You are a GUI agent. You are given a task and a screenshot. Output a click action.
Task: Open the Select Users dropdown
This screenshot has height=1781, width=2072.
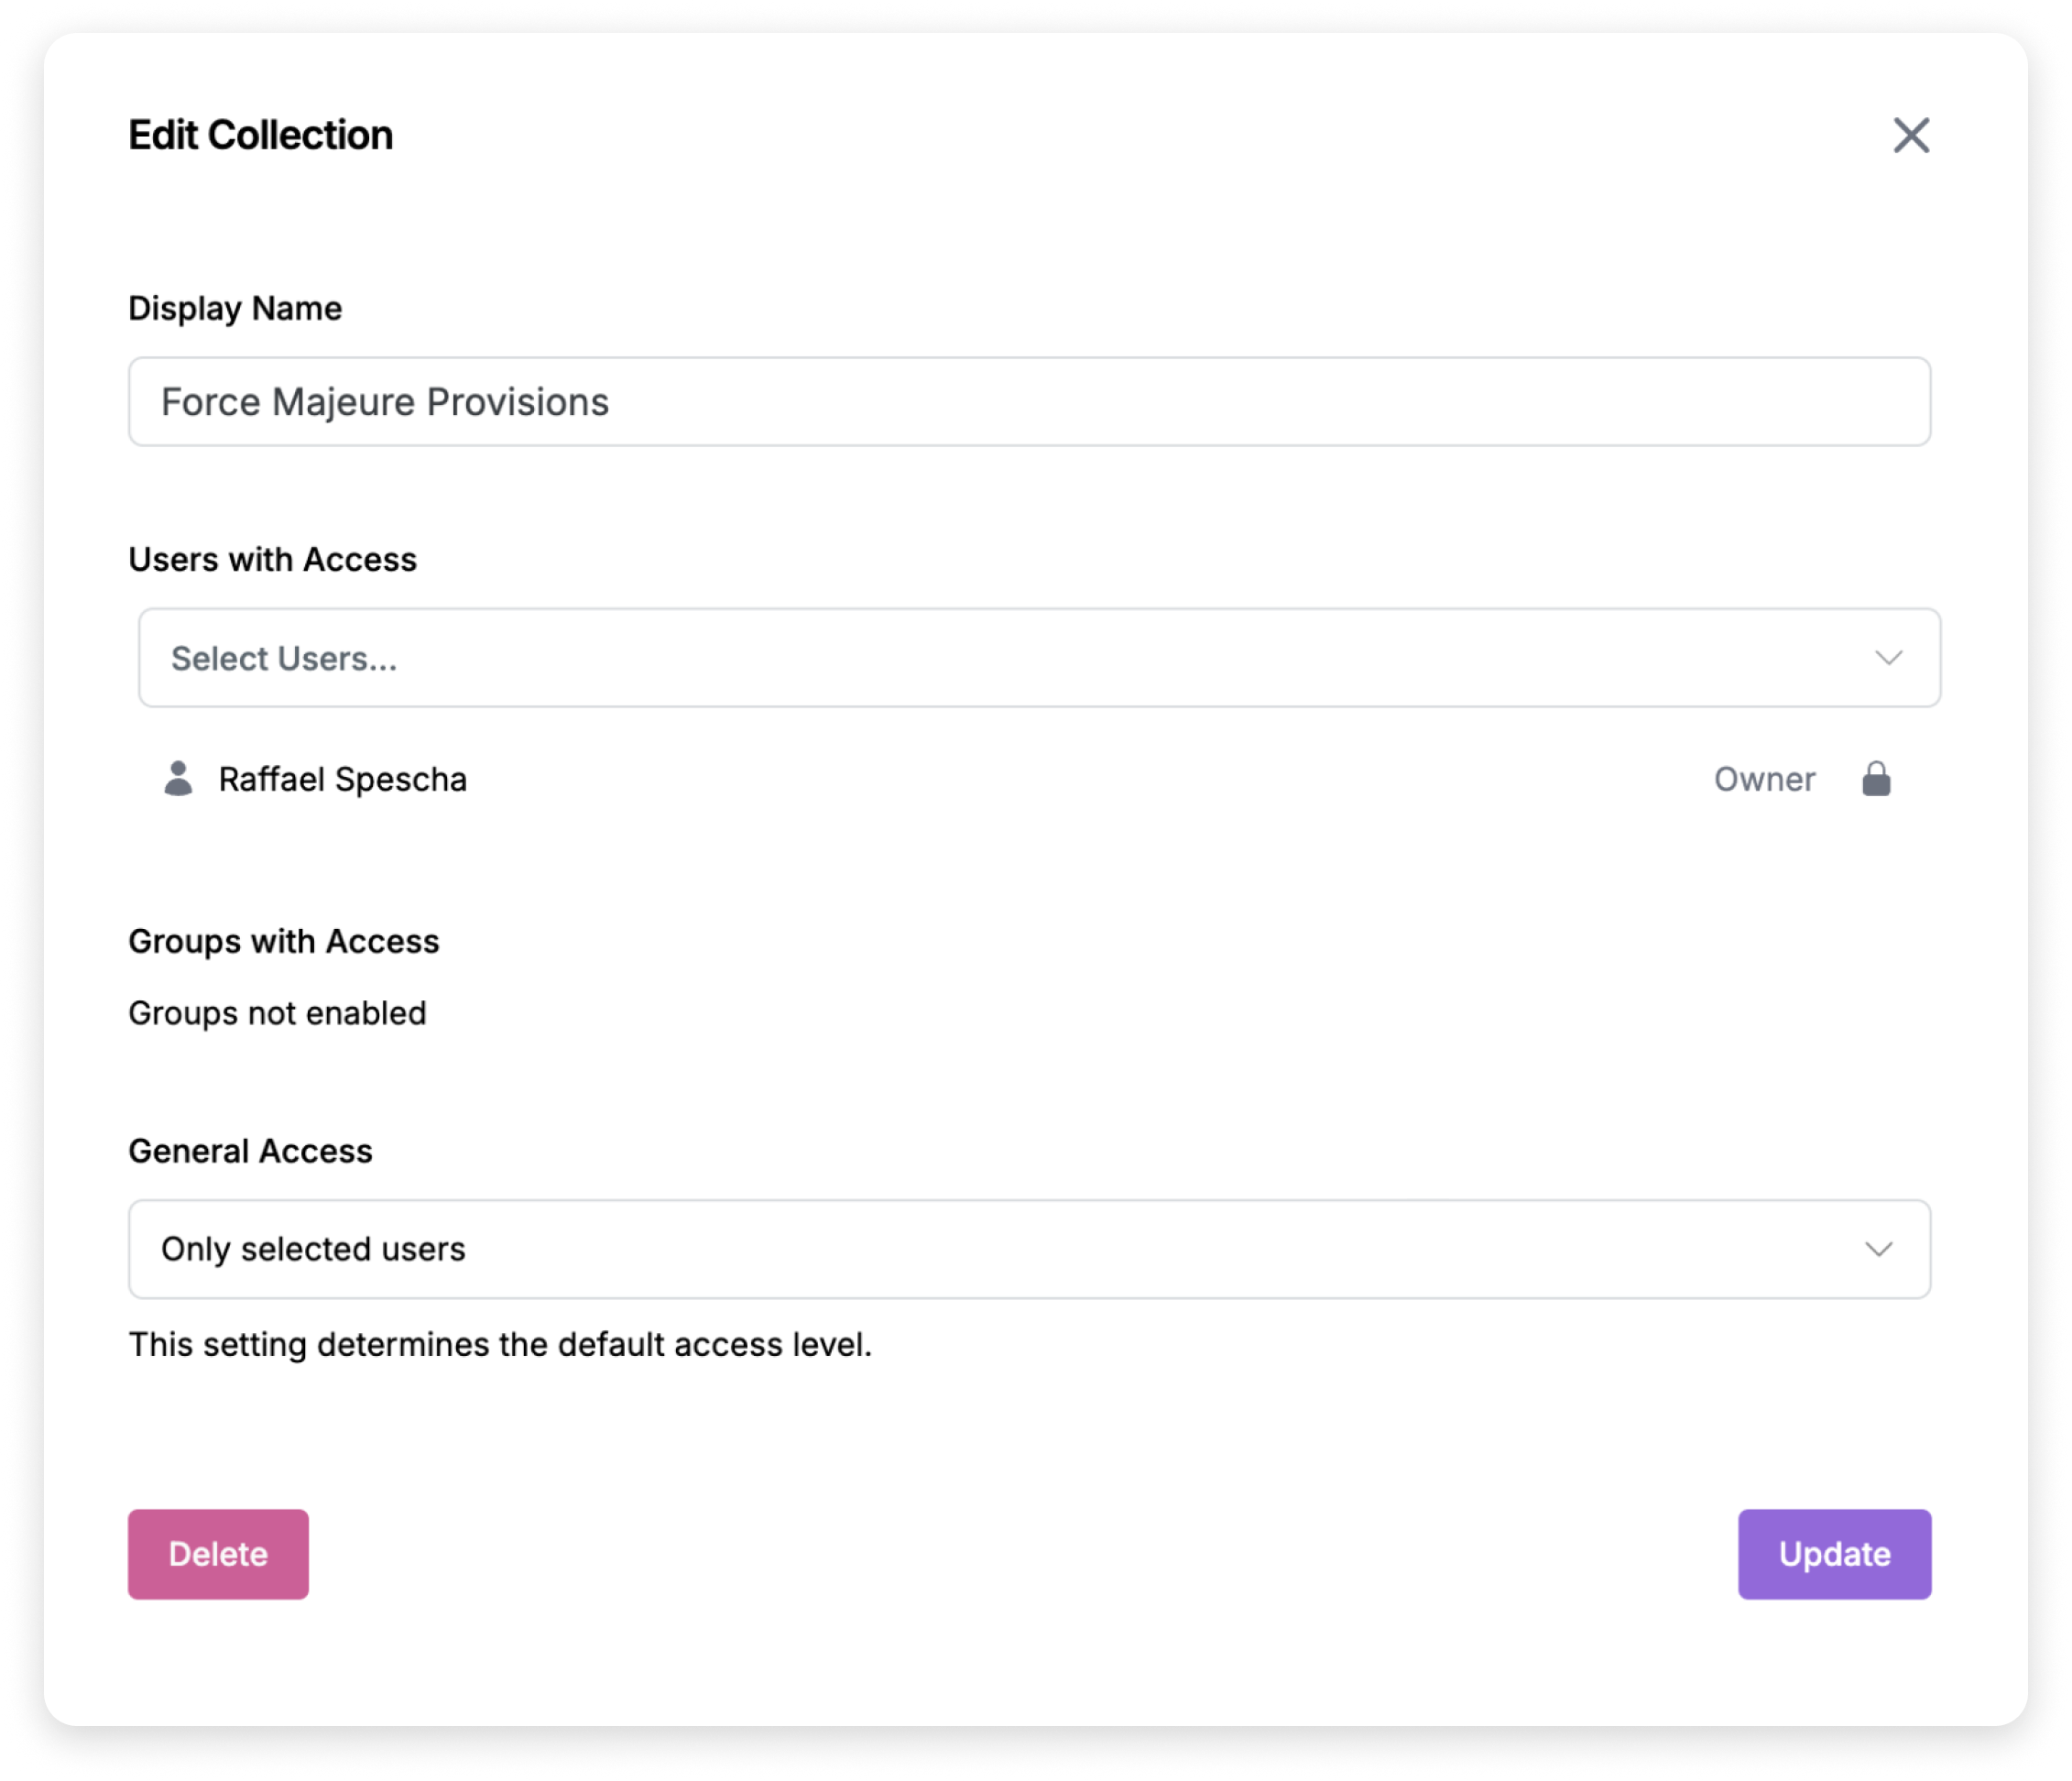tap(1039, 658)
